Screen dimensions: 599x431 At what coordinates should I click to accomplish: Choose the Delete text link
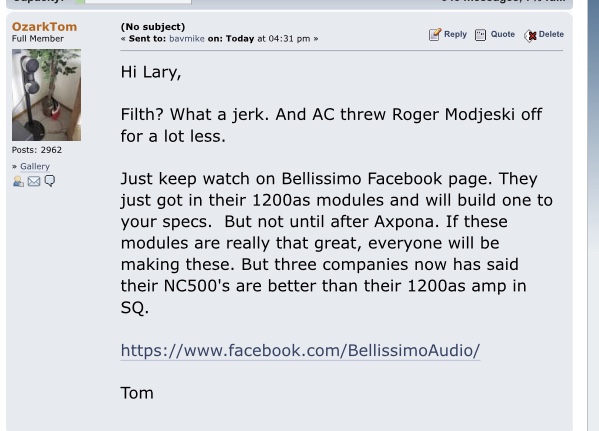pyautogui.click(x=551, y=34)
